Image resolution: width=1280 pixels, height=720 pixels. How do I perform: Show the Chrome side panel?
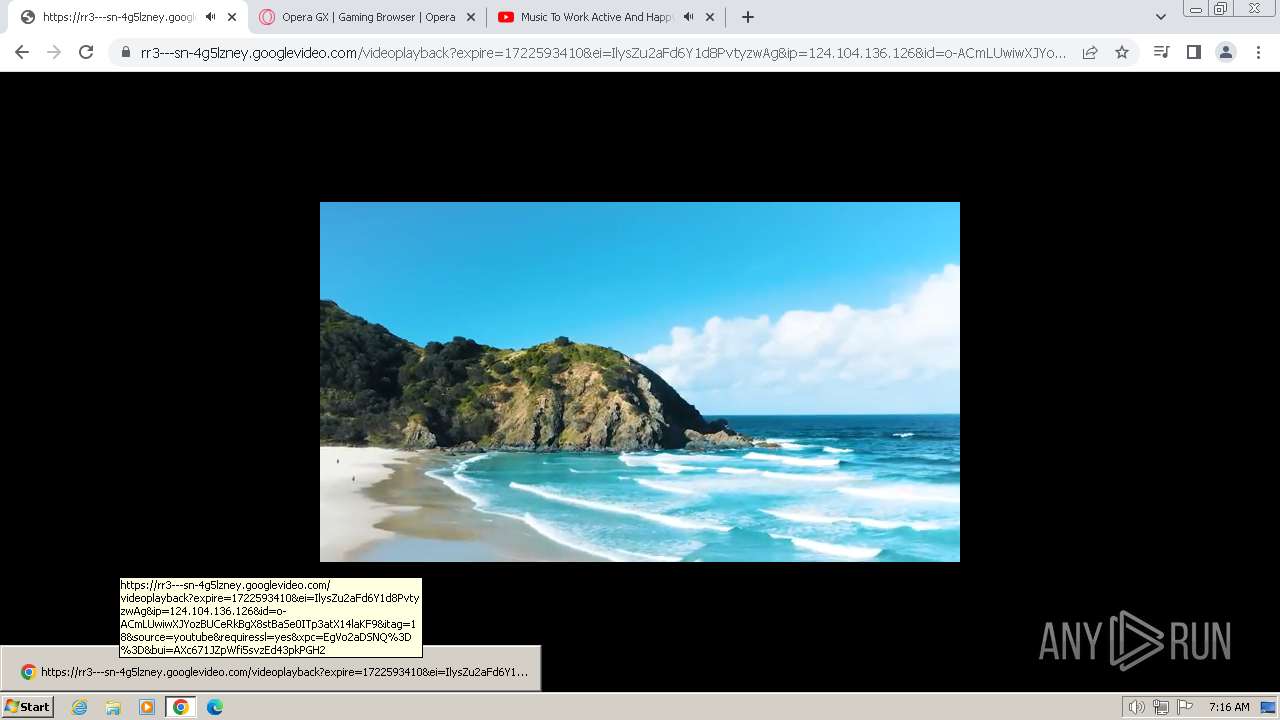(x=1193, y=52)
